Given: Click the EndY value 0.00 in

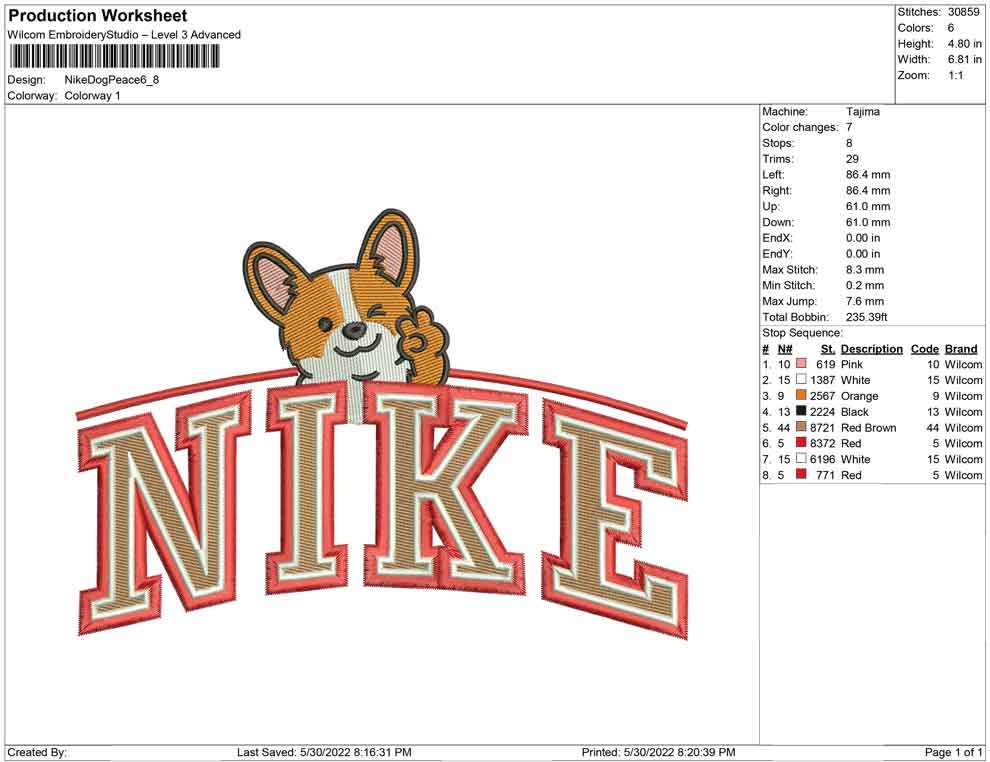Looking at the screenshot, I should tap(863, 253).
